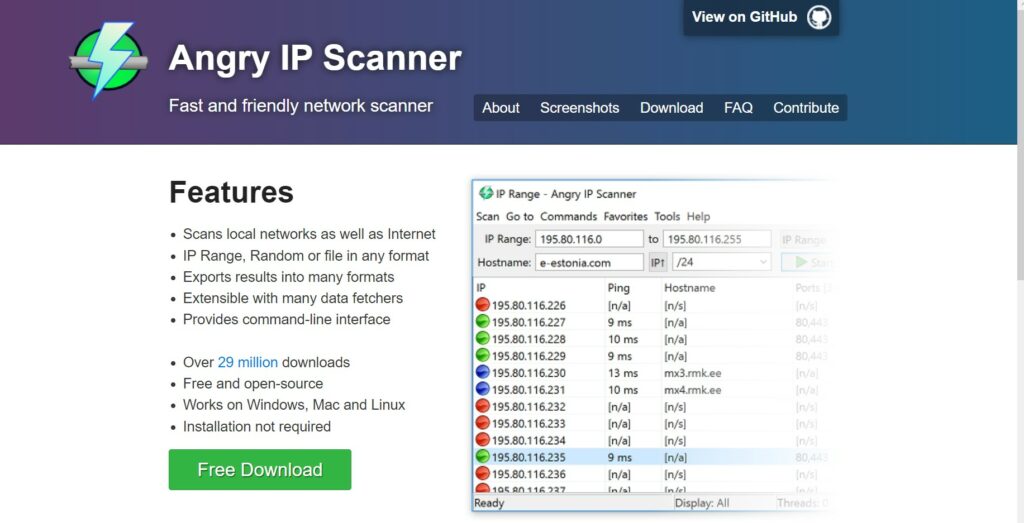
Task: Open the Contribute navigation tab
Action: point(806,108)
